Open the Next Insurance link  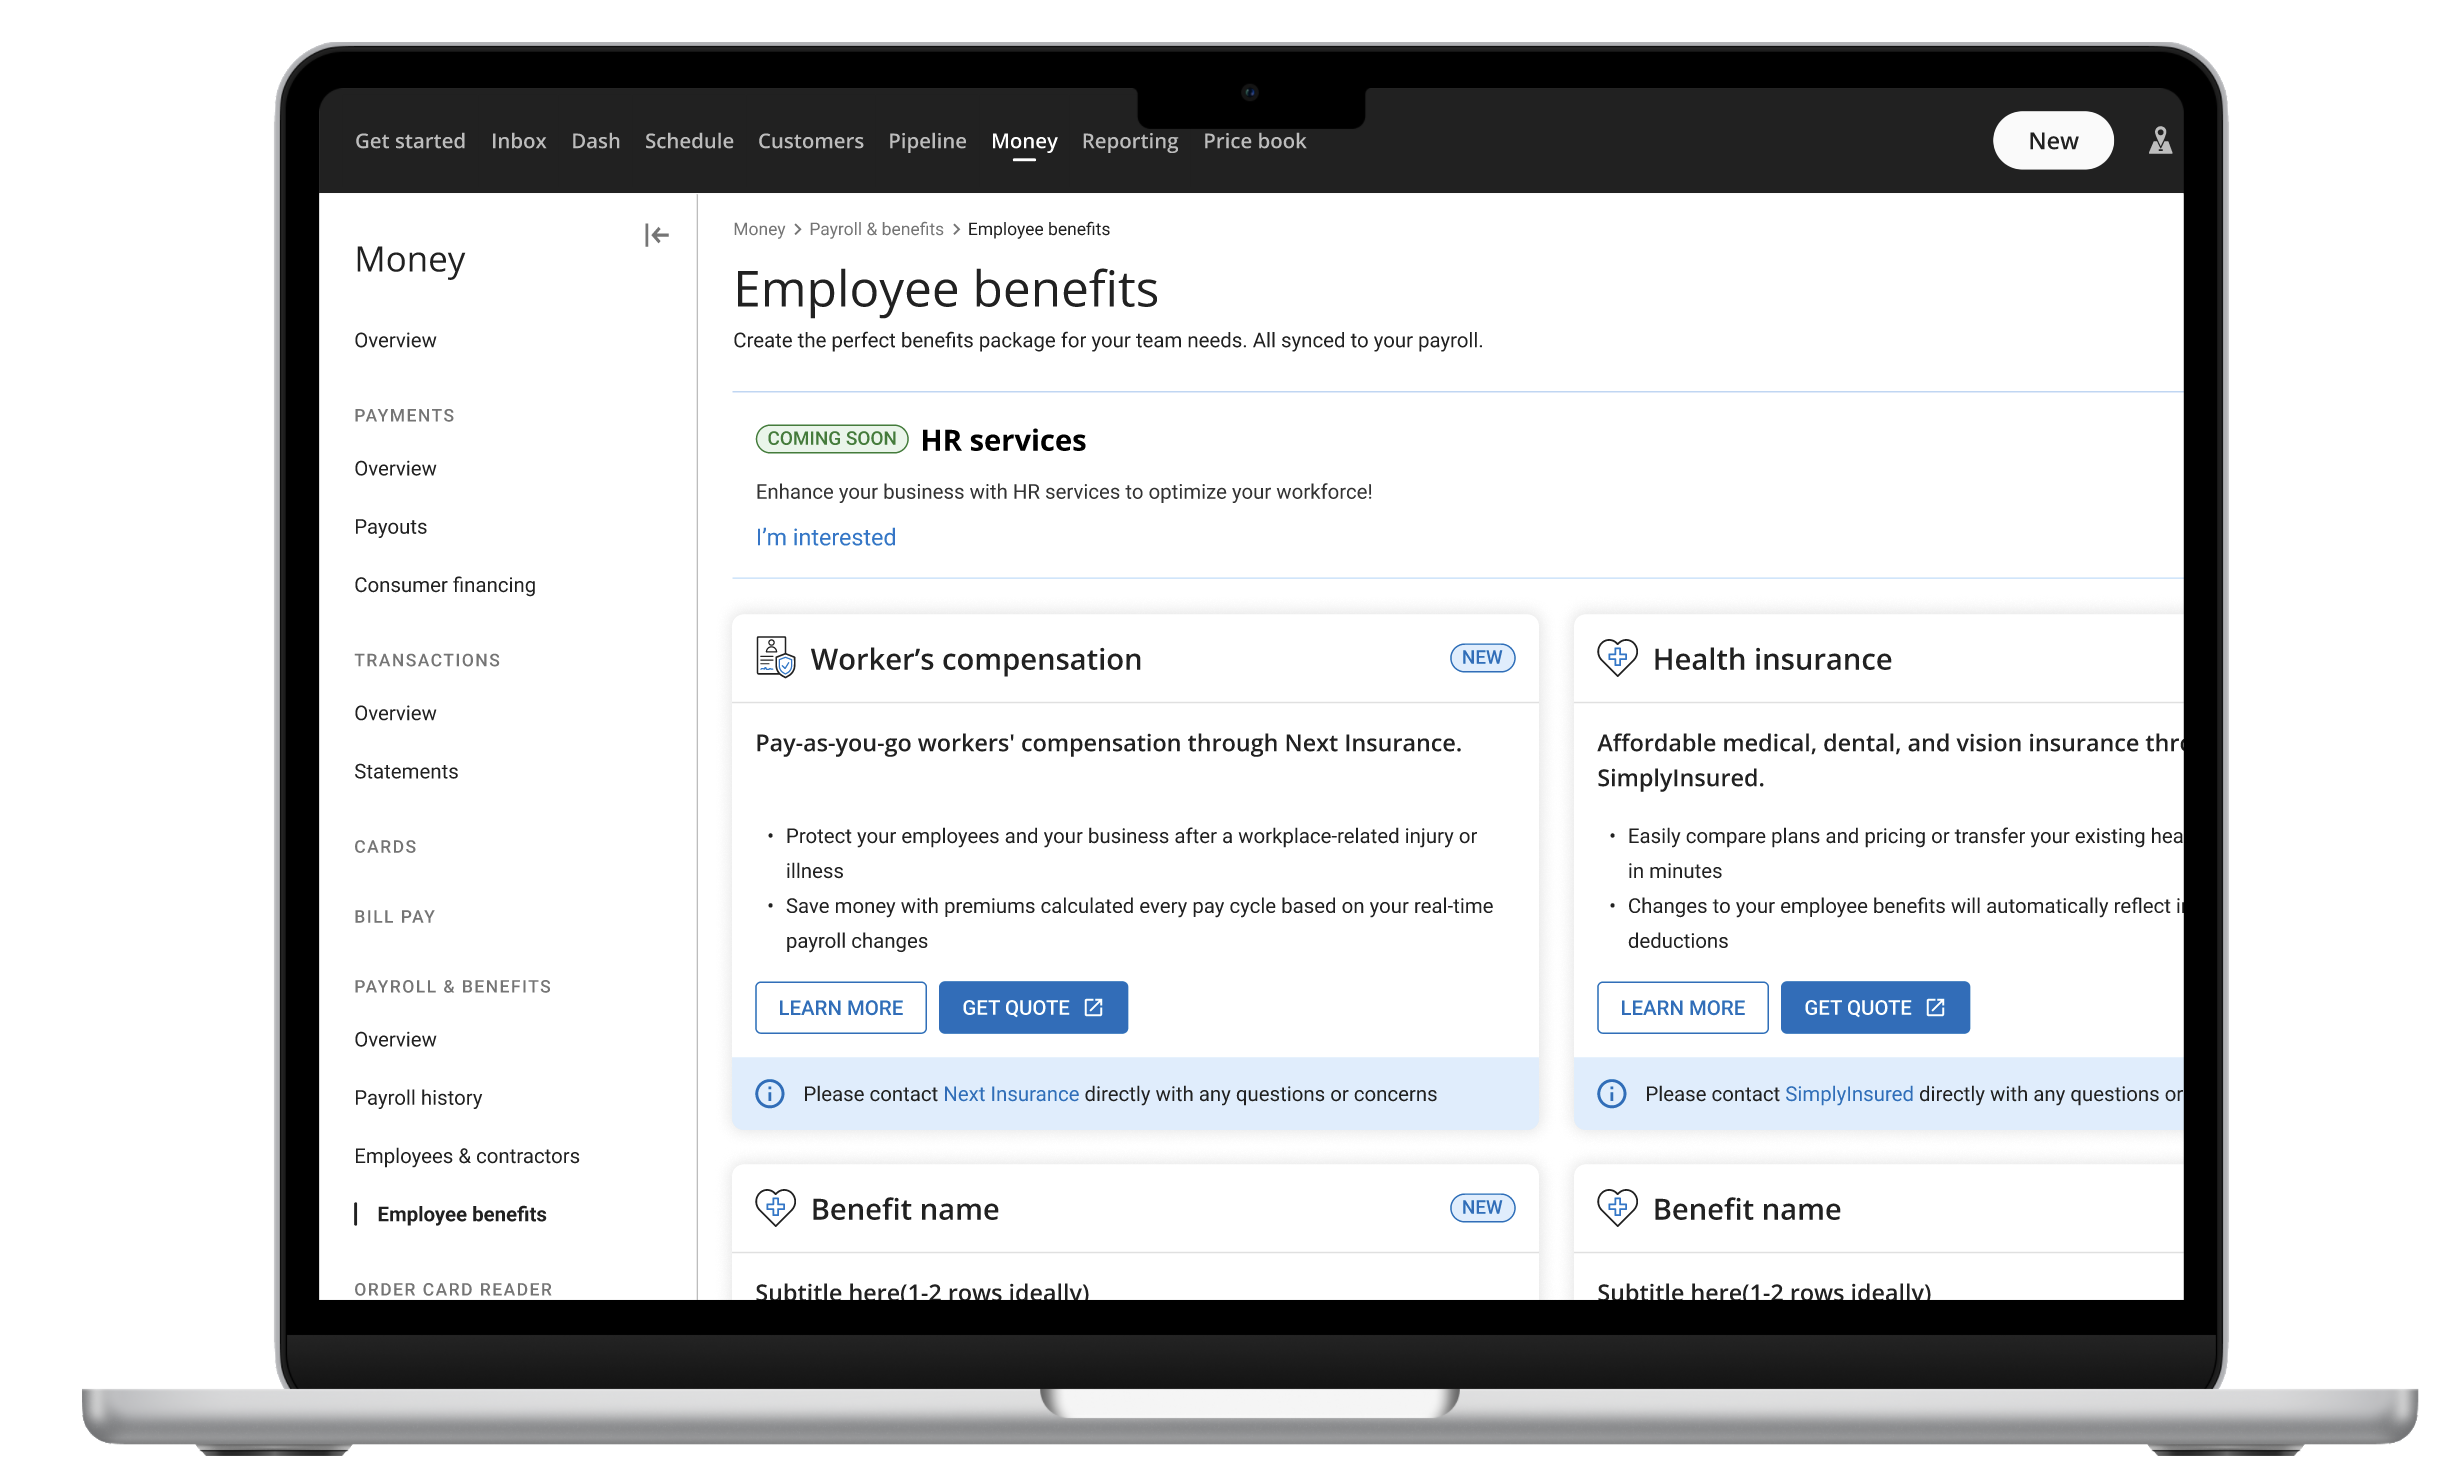pyautogui.click(x=1010, y=1094)
